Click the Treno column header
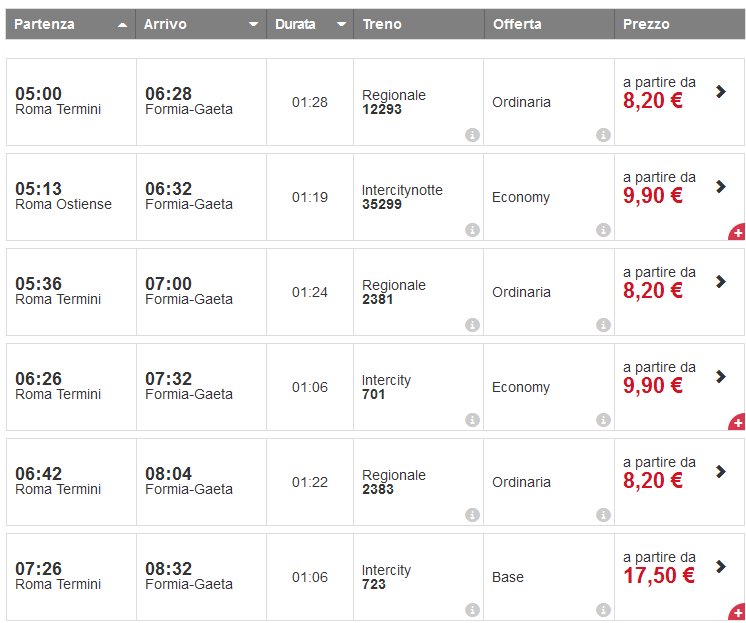Screen dimensions: 746x623 (x=383, y=24)
